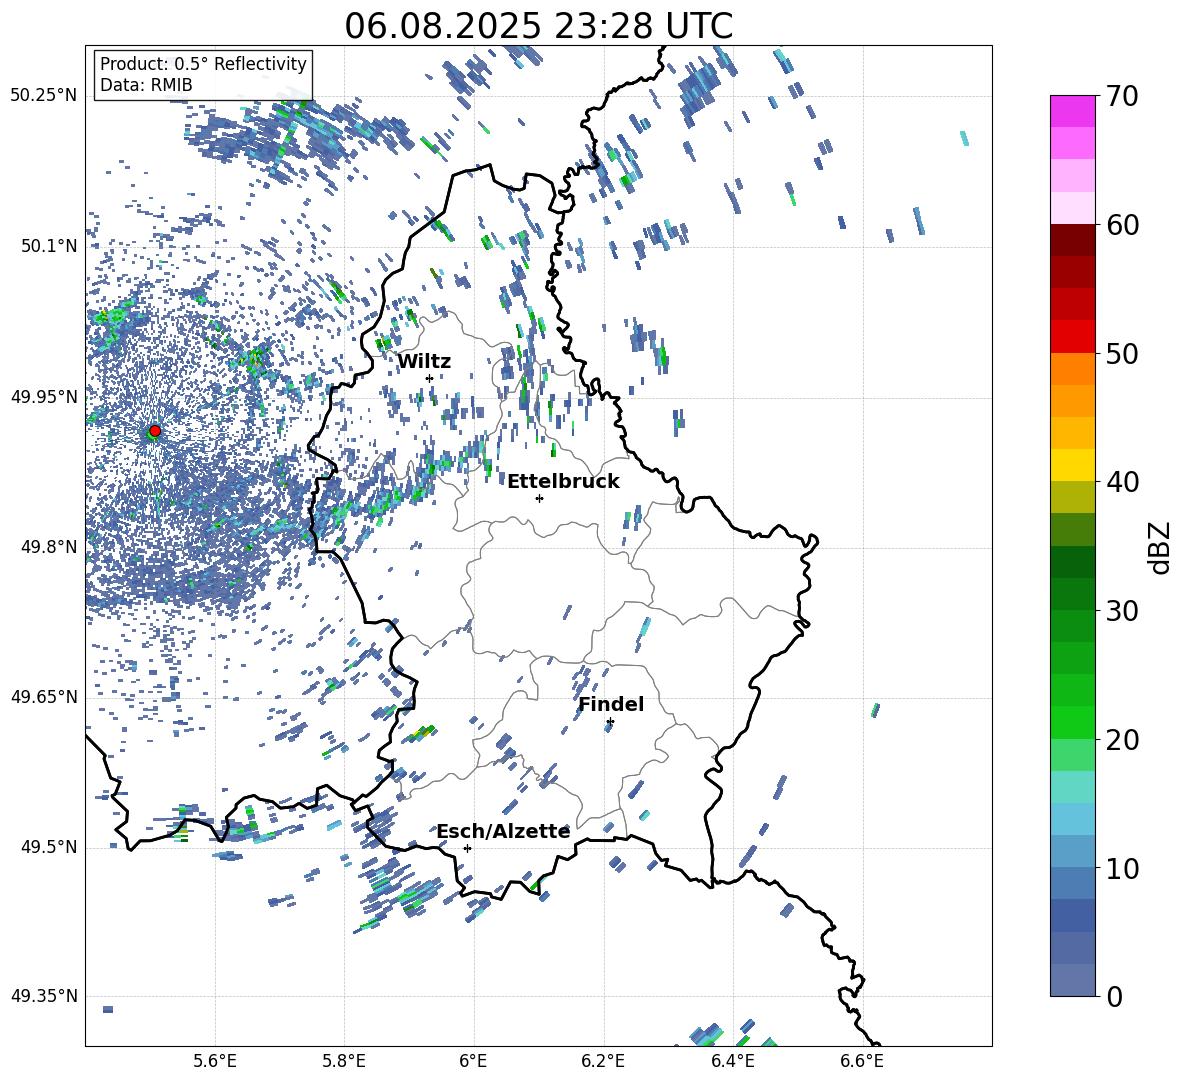This screenshot has height=1081, width=1184.
Task: Click the 50 colorbar tick label
Action: (x=1122, y=354)
